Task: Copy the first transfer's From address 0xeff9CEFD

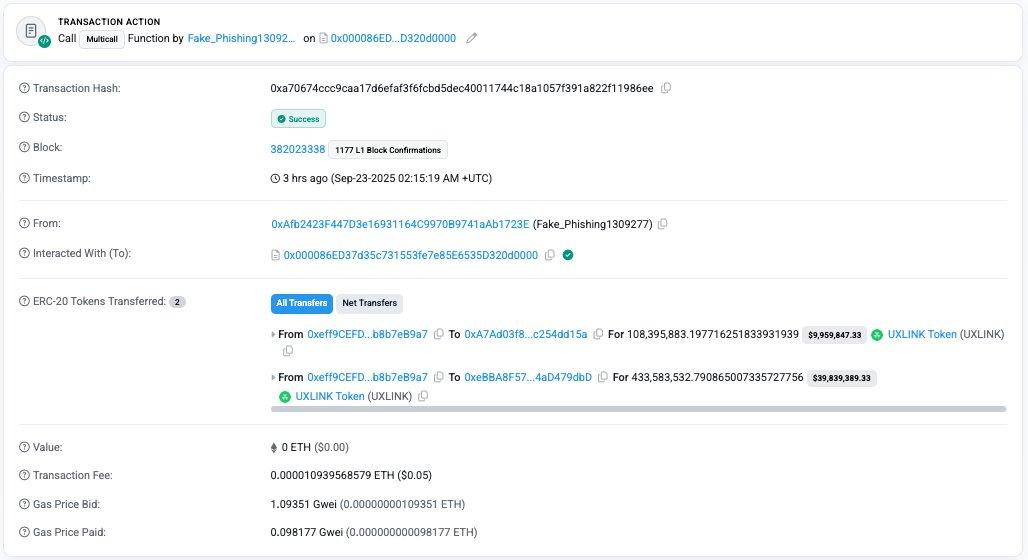Action: click(x=439, y=334)
